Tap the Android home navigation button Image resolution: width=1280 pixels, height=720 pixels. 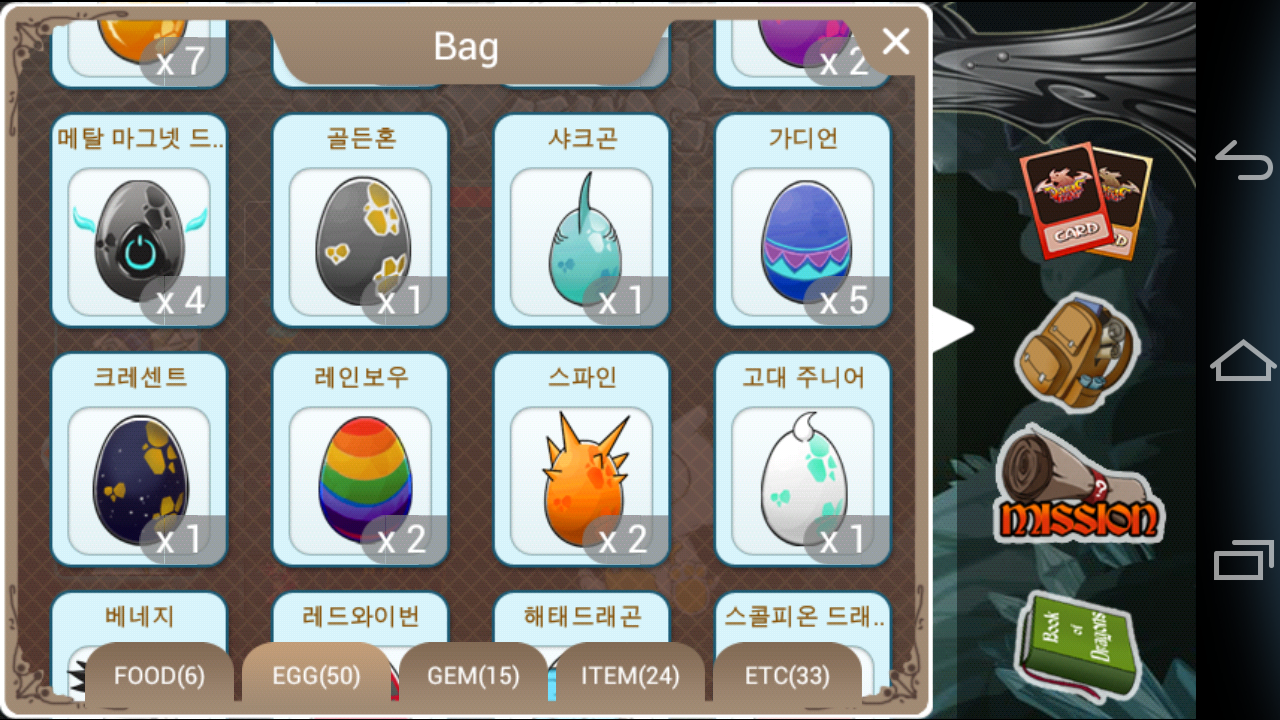pyautogui.click(x=1243, y=360)
